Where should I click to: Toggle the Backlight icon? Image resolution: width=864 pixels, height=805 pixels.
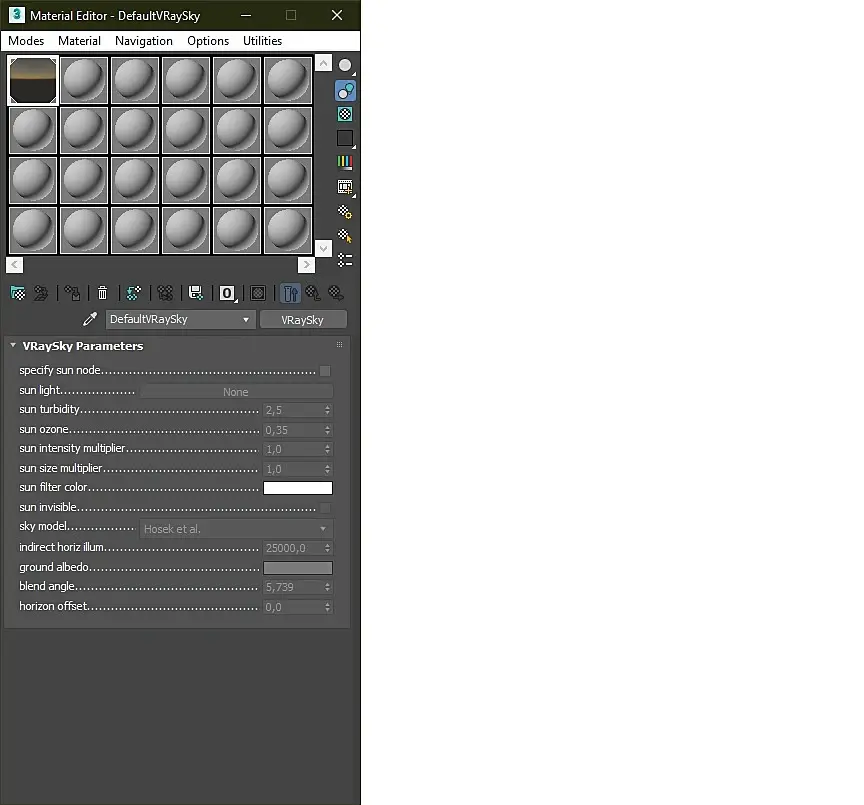pyautogui.click(x=345, y=91)
